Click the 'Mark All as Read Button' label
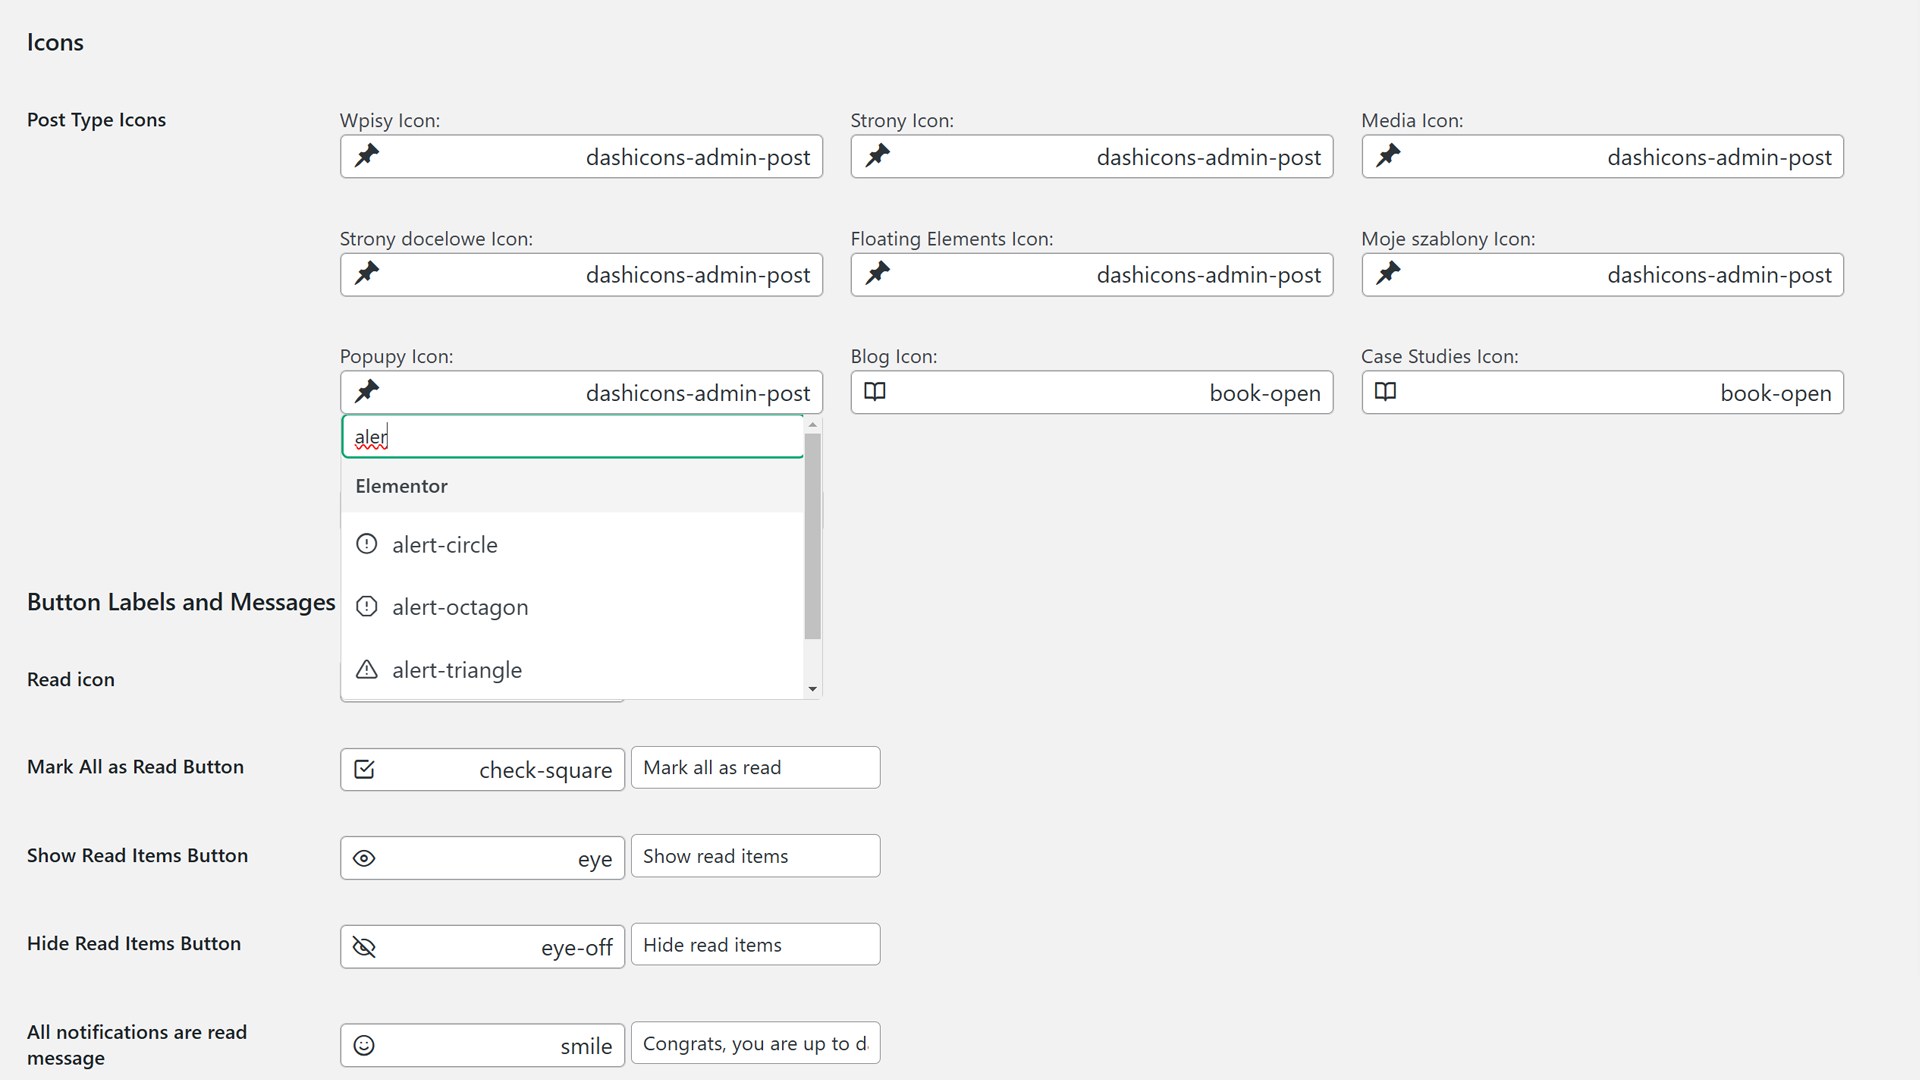 135,767
